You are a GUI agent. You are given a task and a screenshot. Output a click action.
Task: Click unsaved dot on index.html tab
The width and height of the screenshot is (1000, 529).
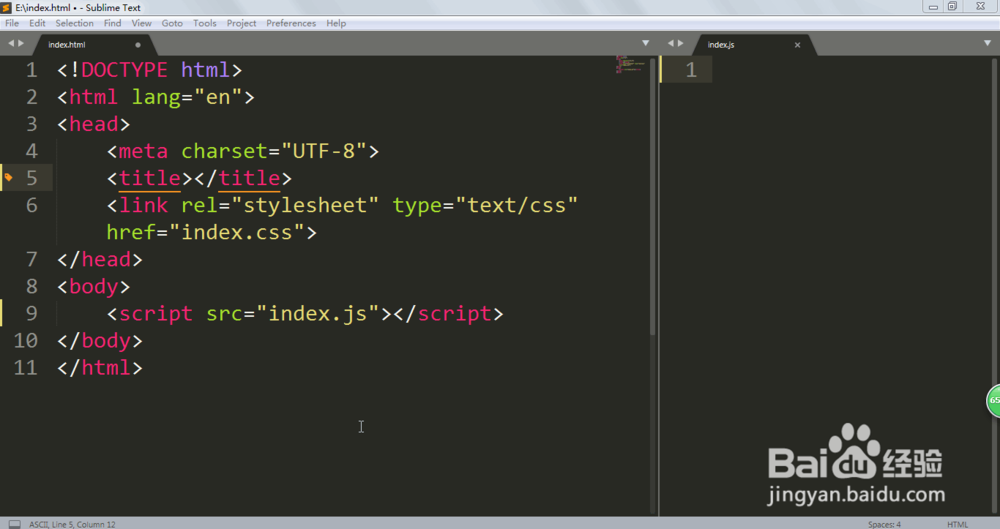click(138, 45)
